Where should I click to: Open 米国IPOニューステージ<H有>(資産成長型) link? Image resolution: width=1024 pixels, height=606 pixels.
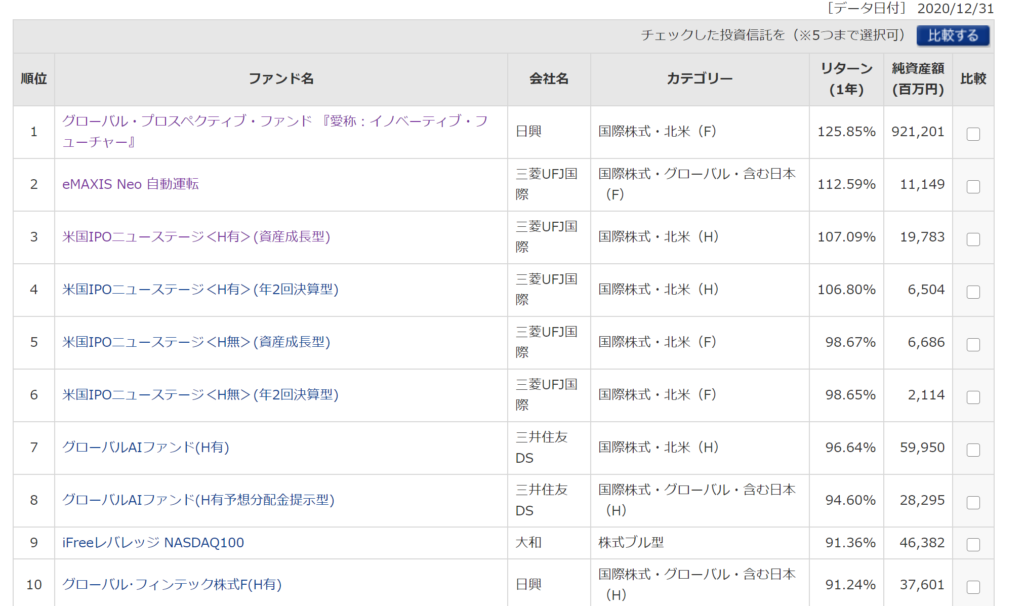[196, 236]
